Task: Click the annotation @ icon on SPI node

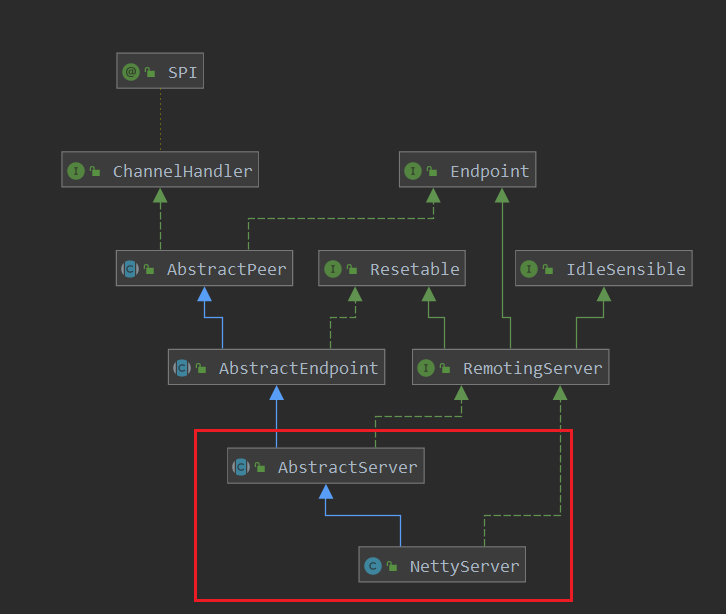Action: (130, 72)
